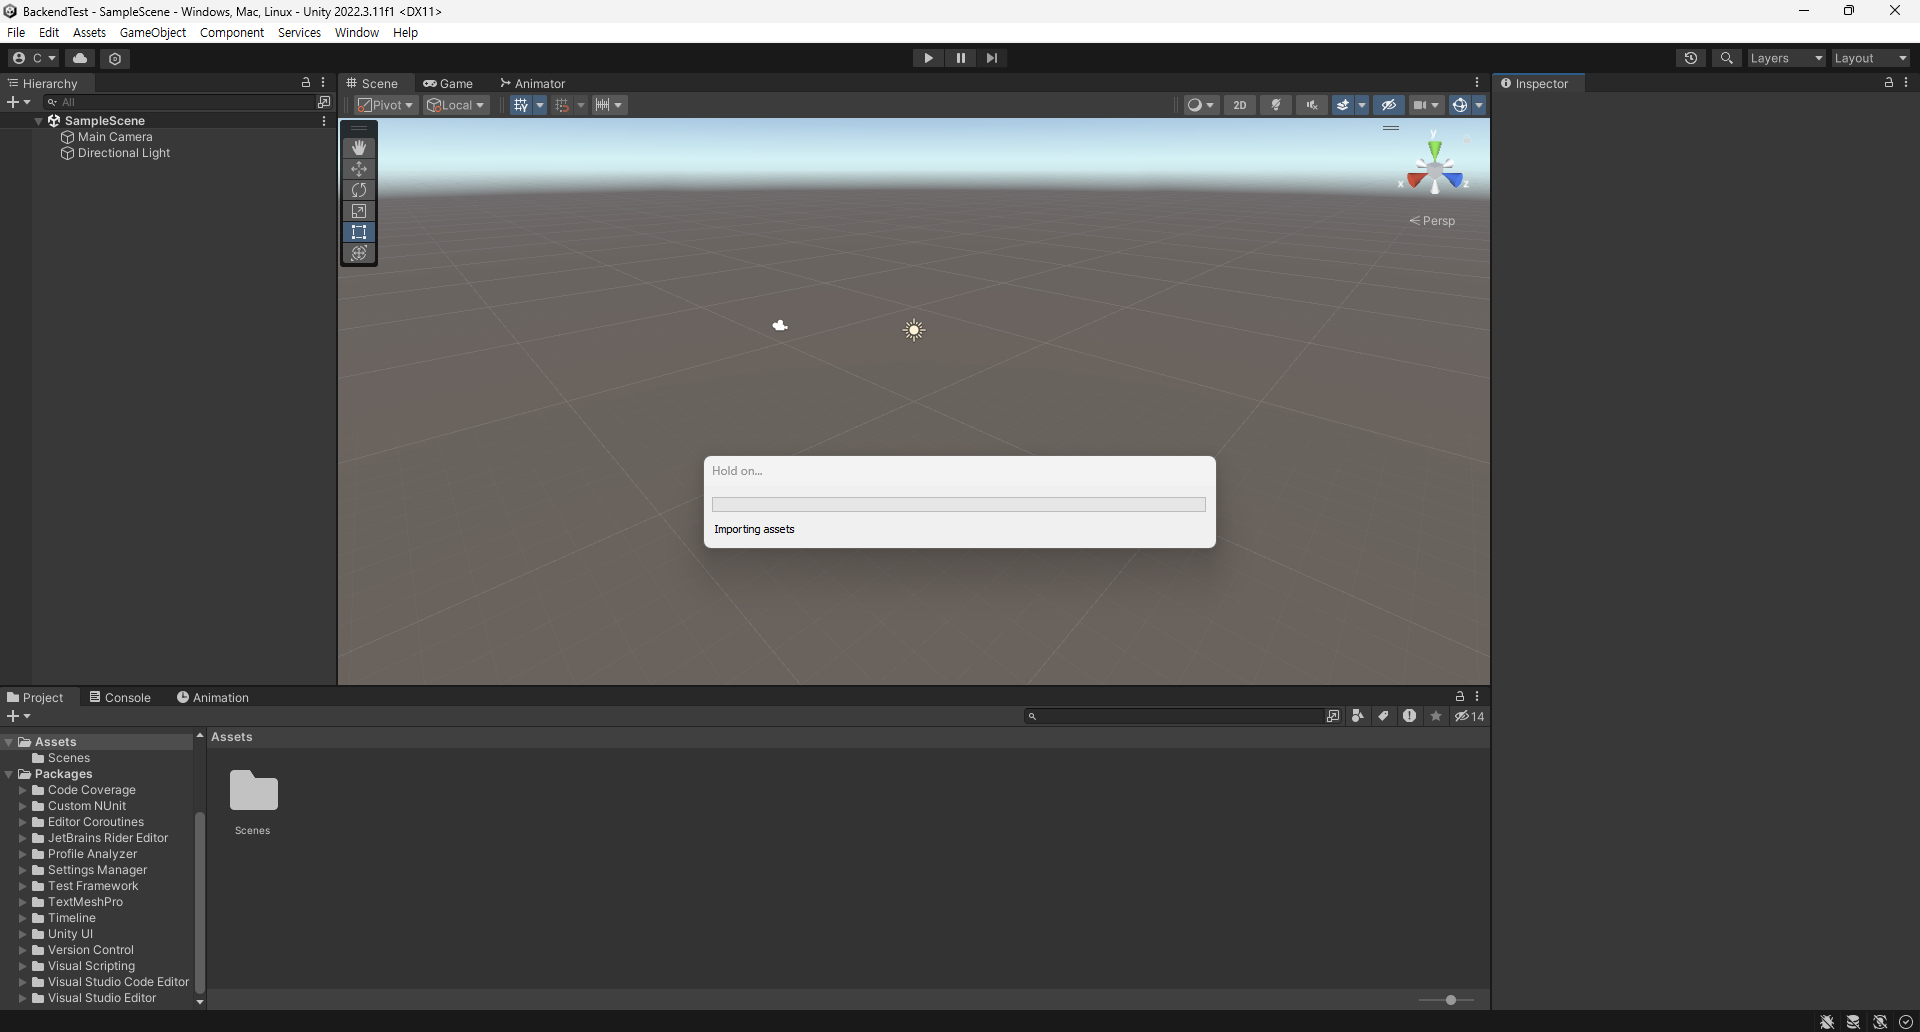Click the Play button

(x=928, y=58)
